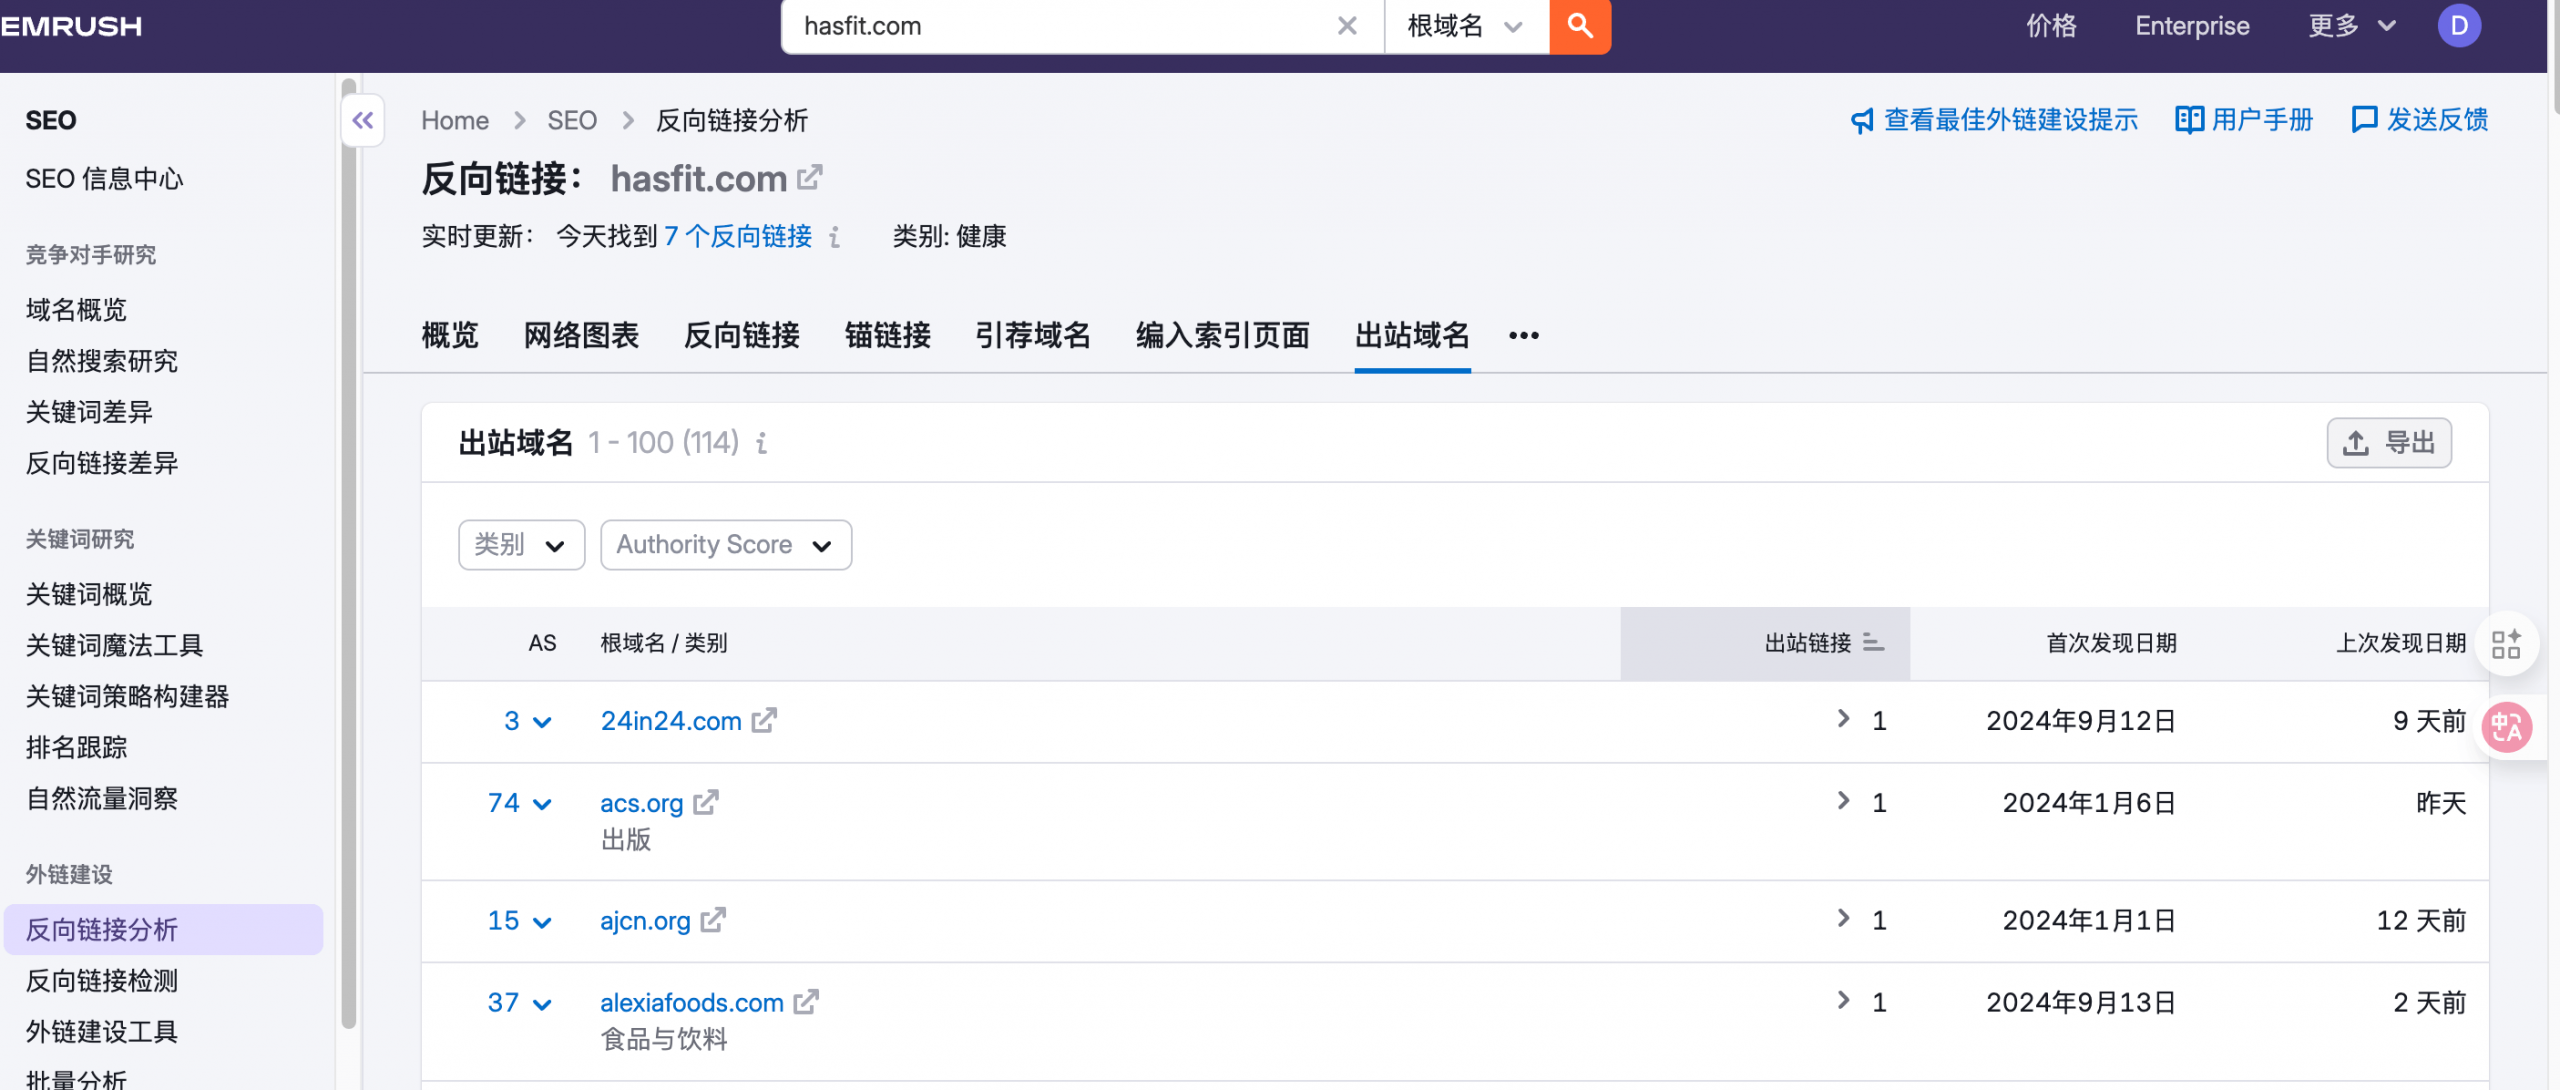
Task: Open the table column settings grid icon
Action: click(2506, 644)
